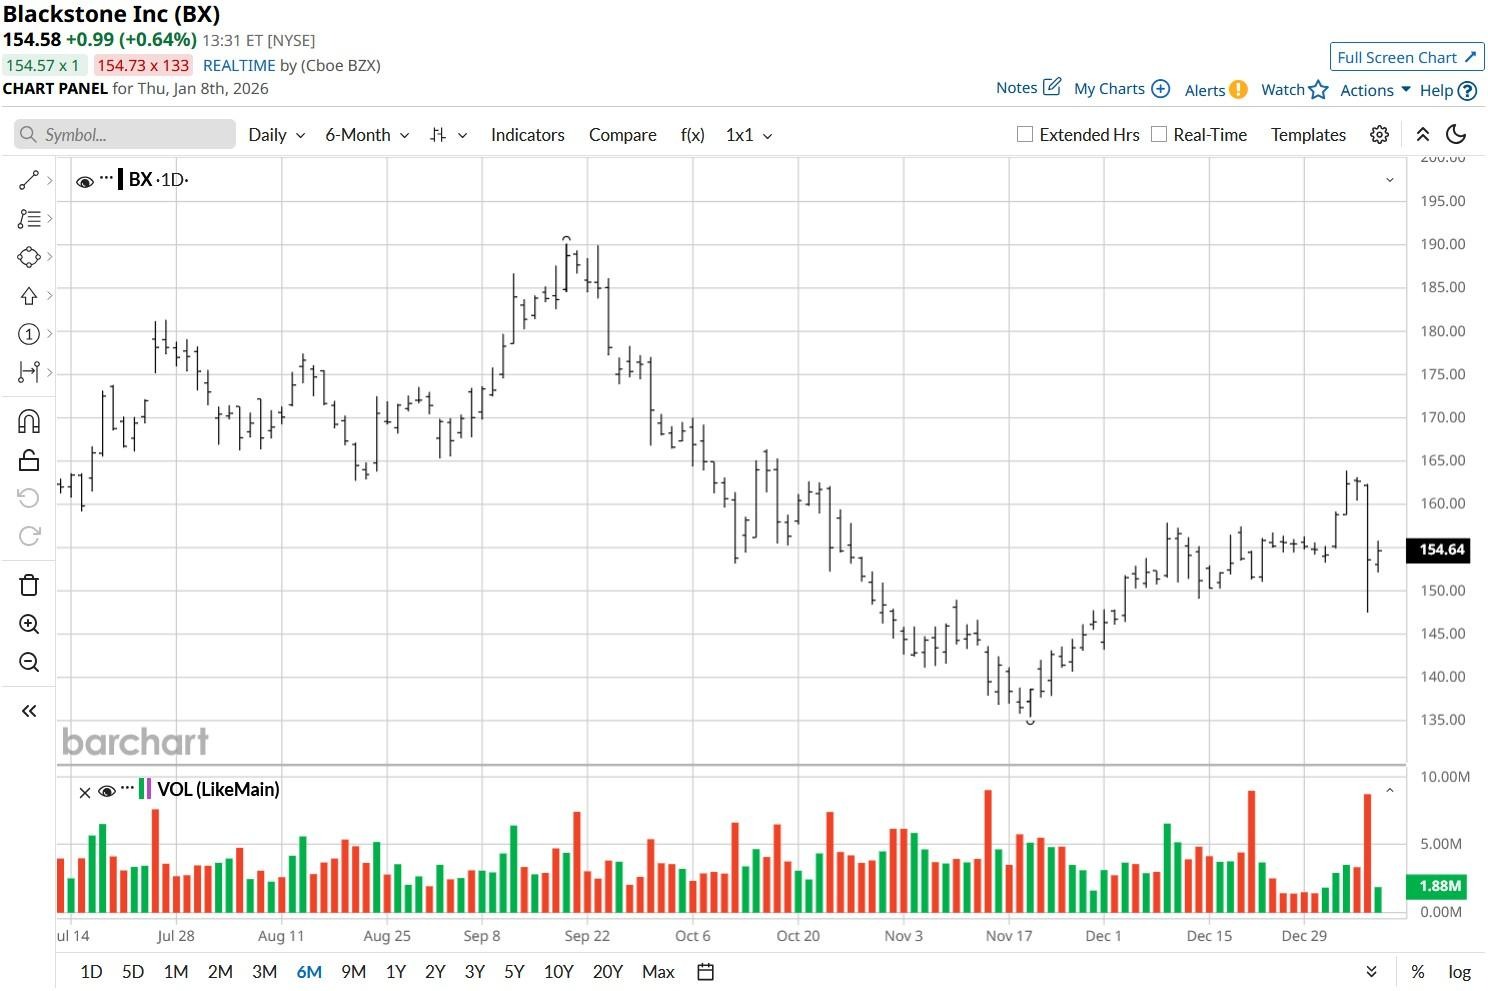Image resolution: width=1488 pixels, height=991 pixels.
Task: Remove the VOL indicator pane
Action: pos(85,792)
